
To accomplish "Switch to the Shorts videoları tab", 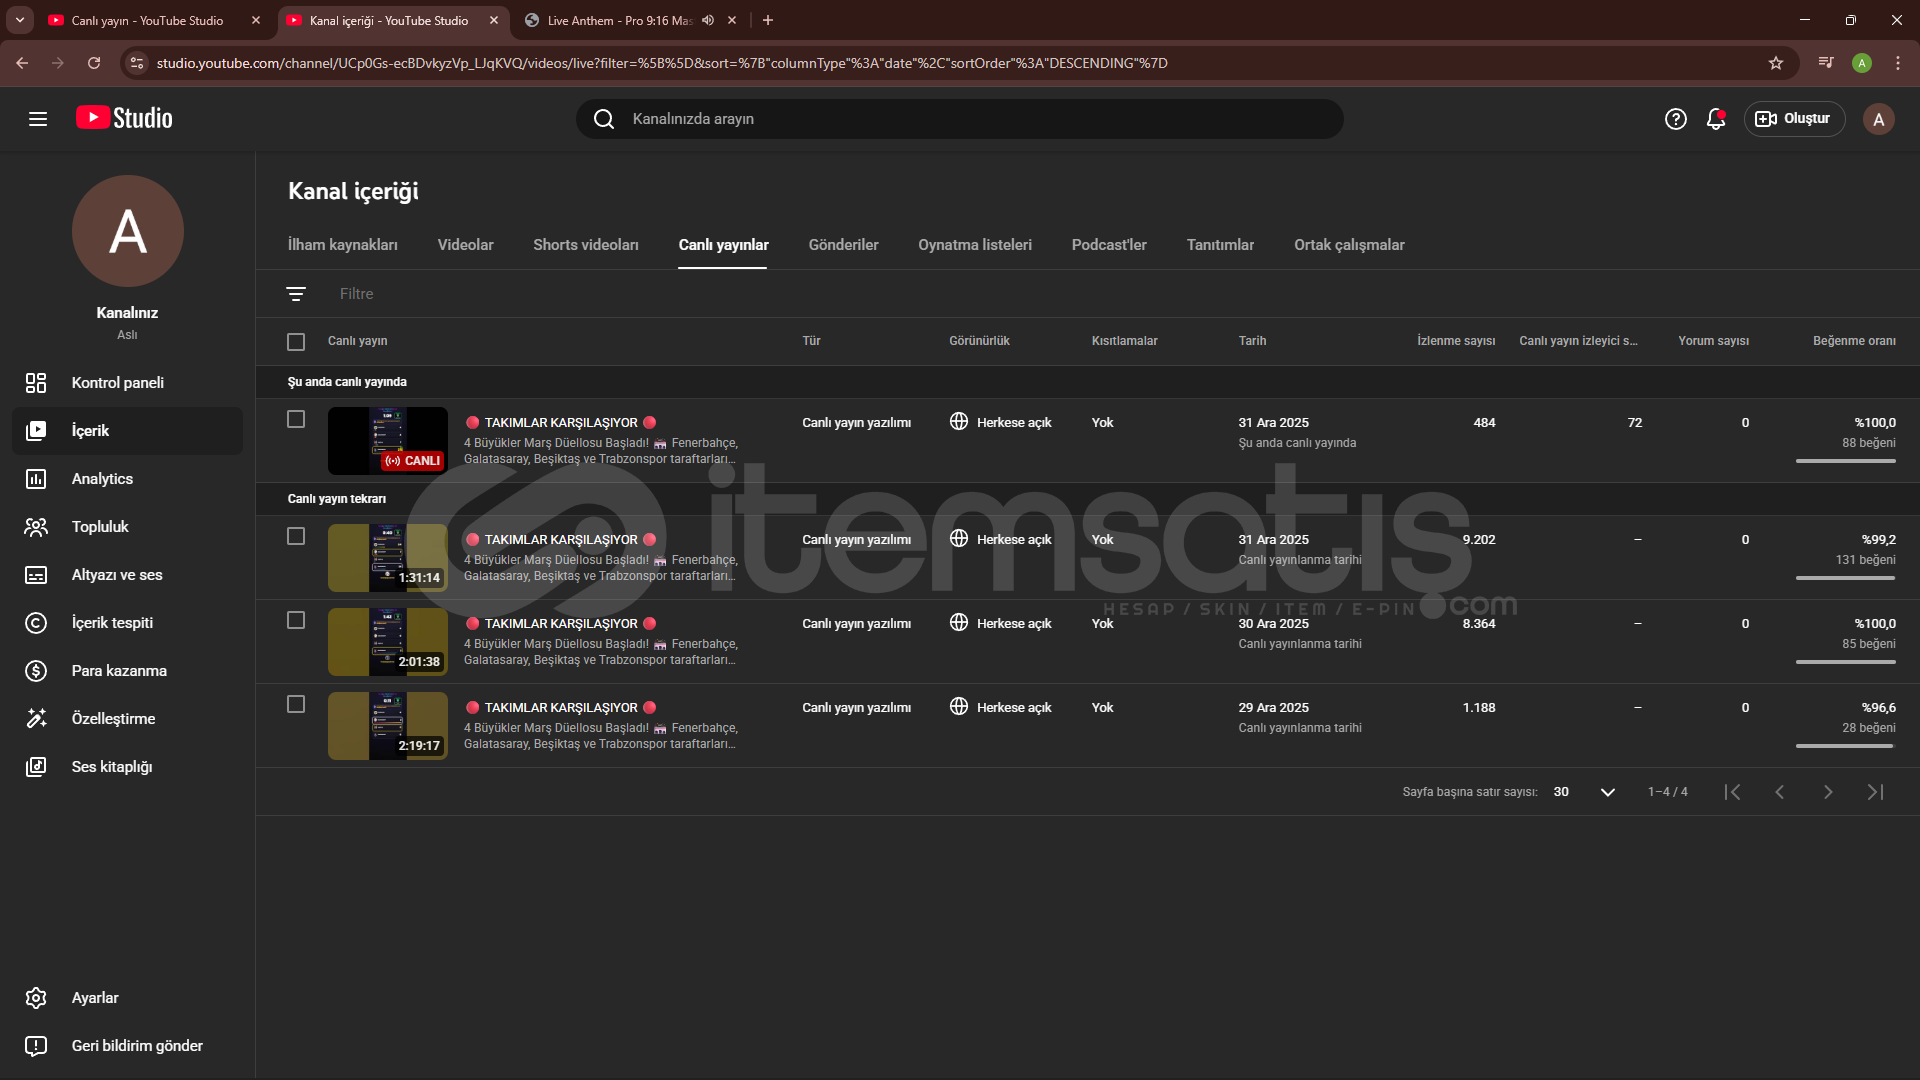I will tap(585, 245).
